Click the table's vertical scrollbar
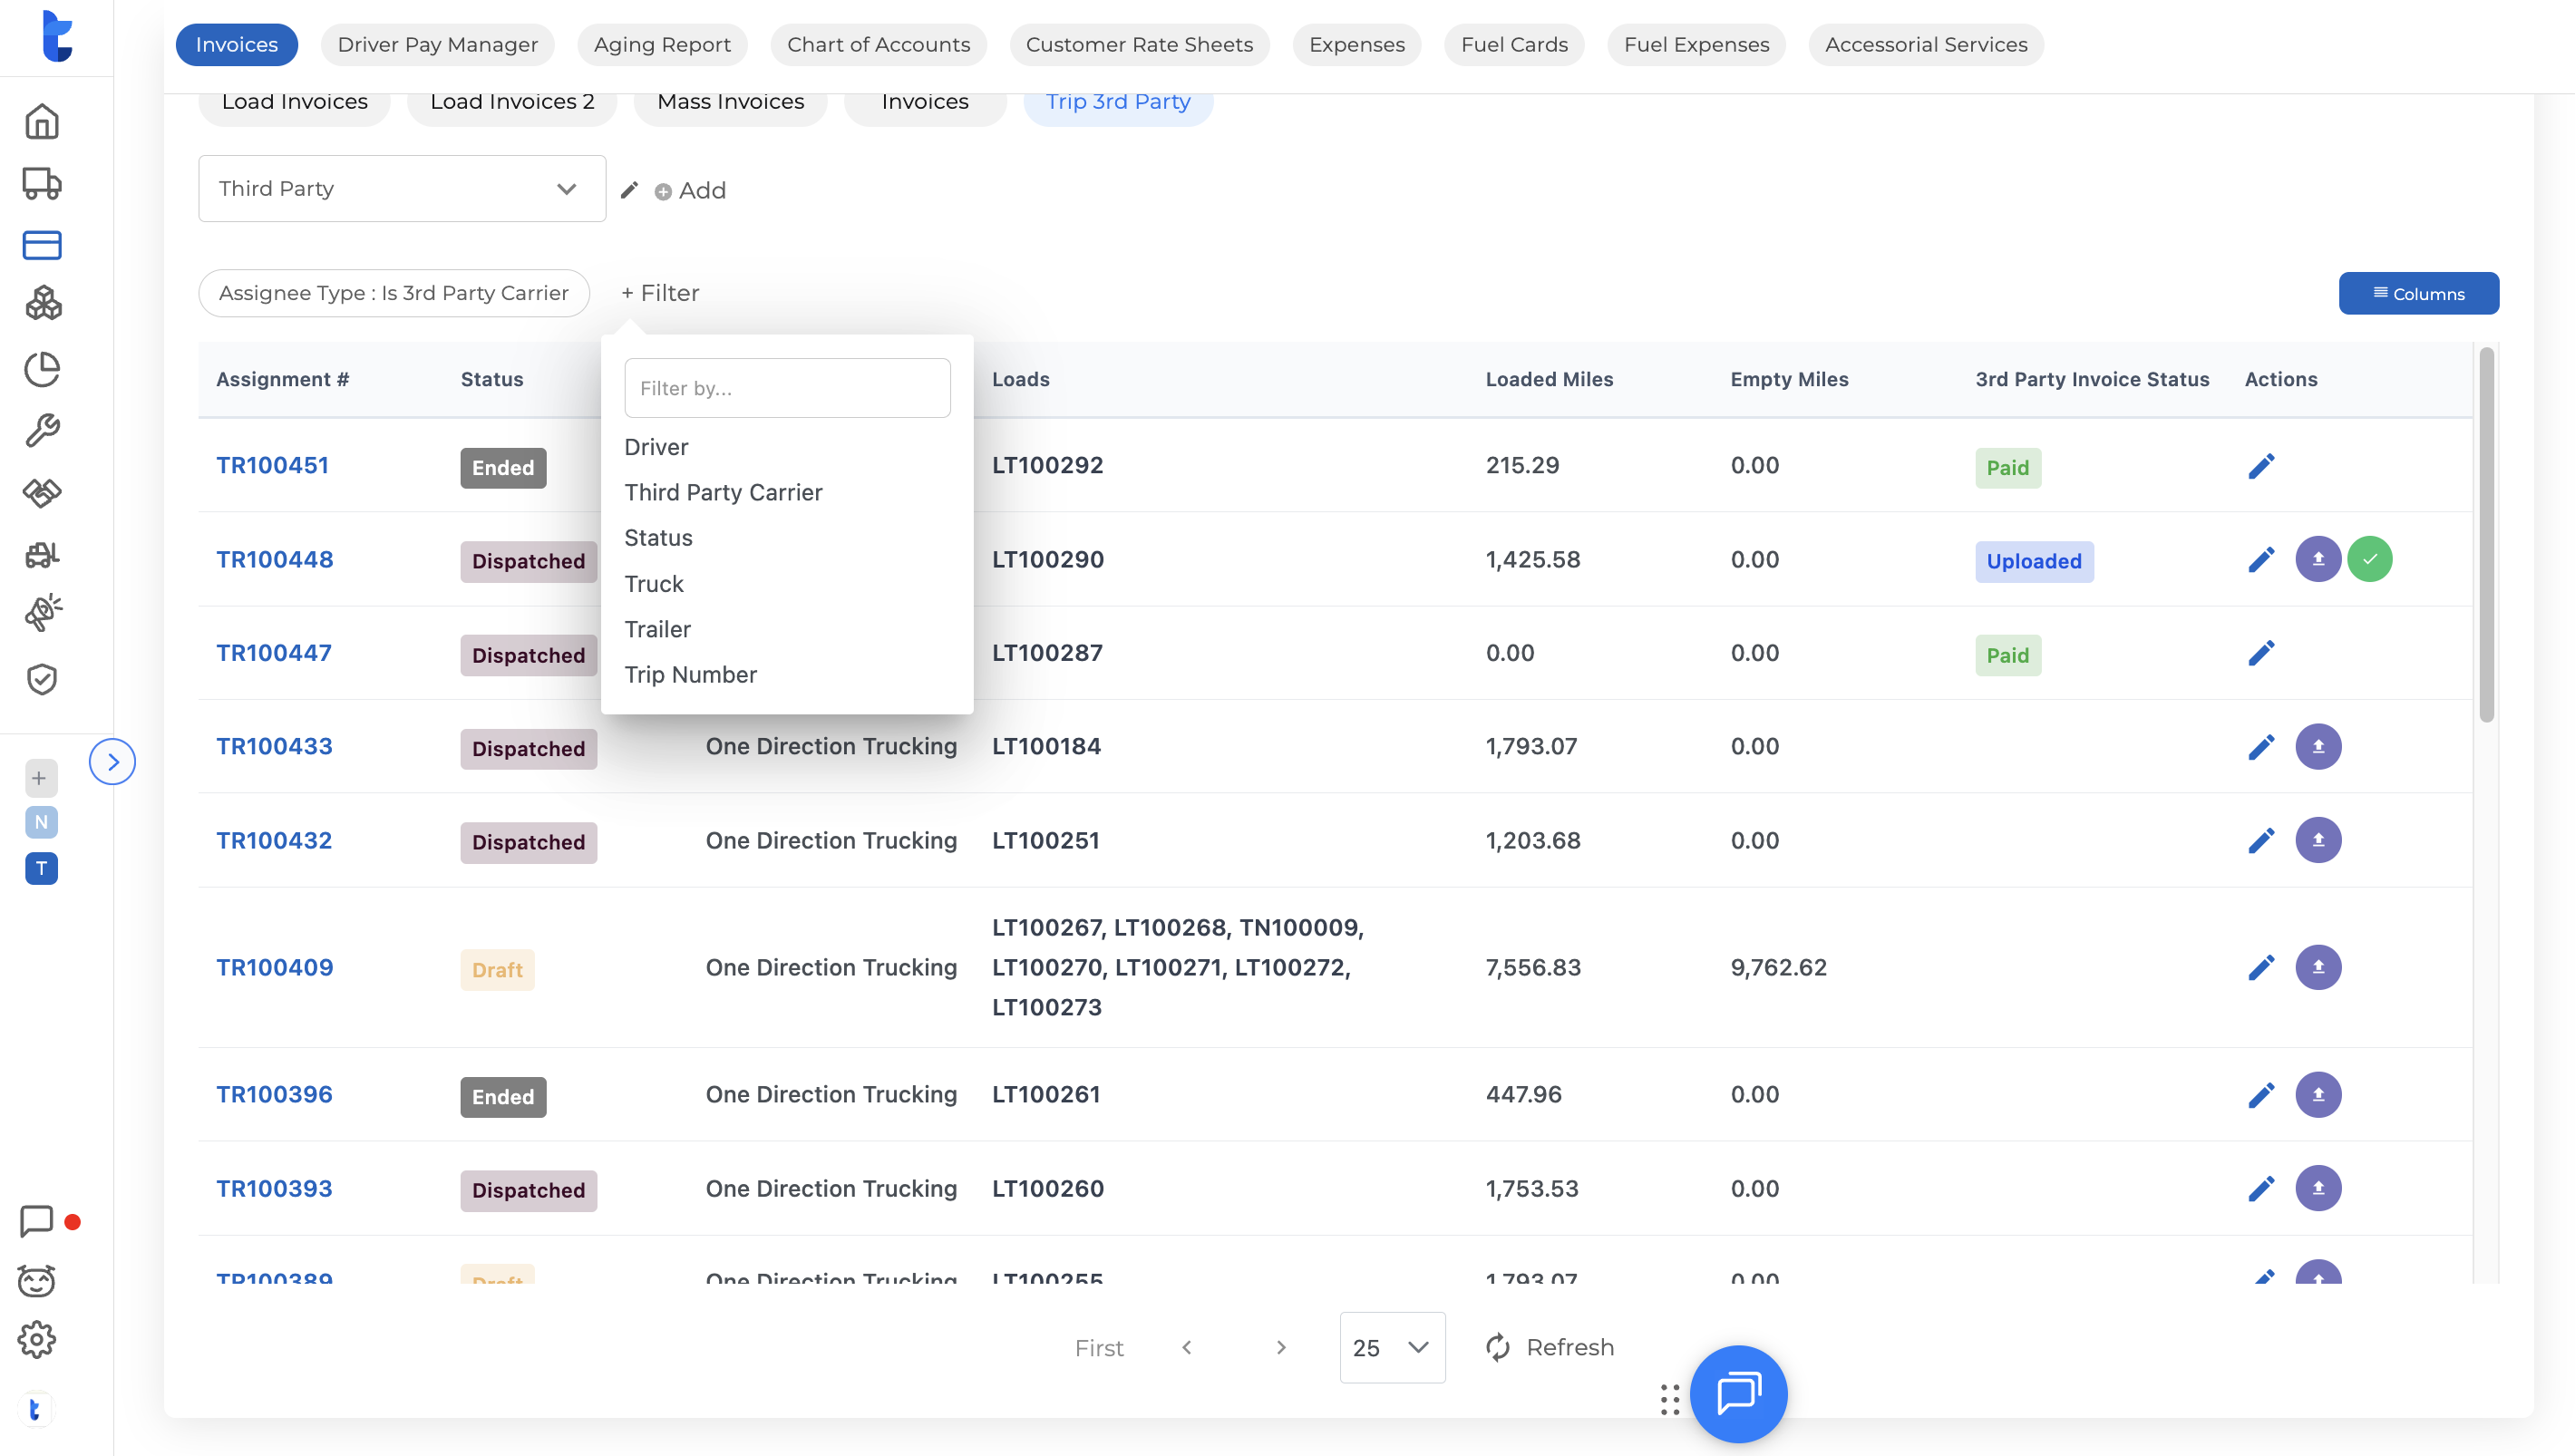Screen dimensions: 2575x1456 [2485, 535]
